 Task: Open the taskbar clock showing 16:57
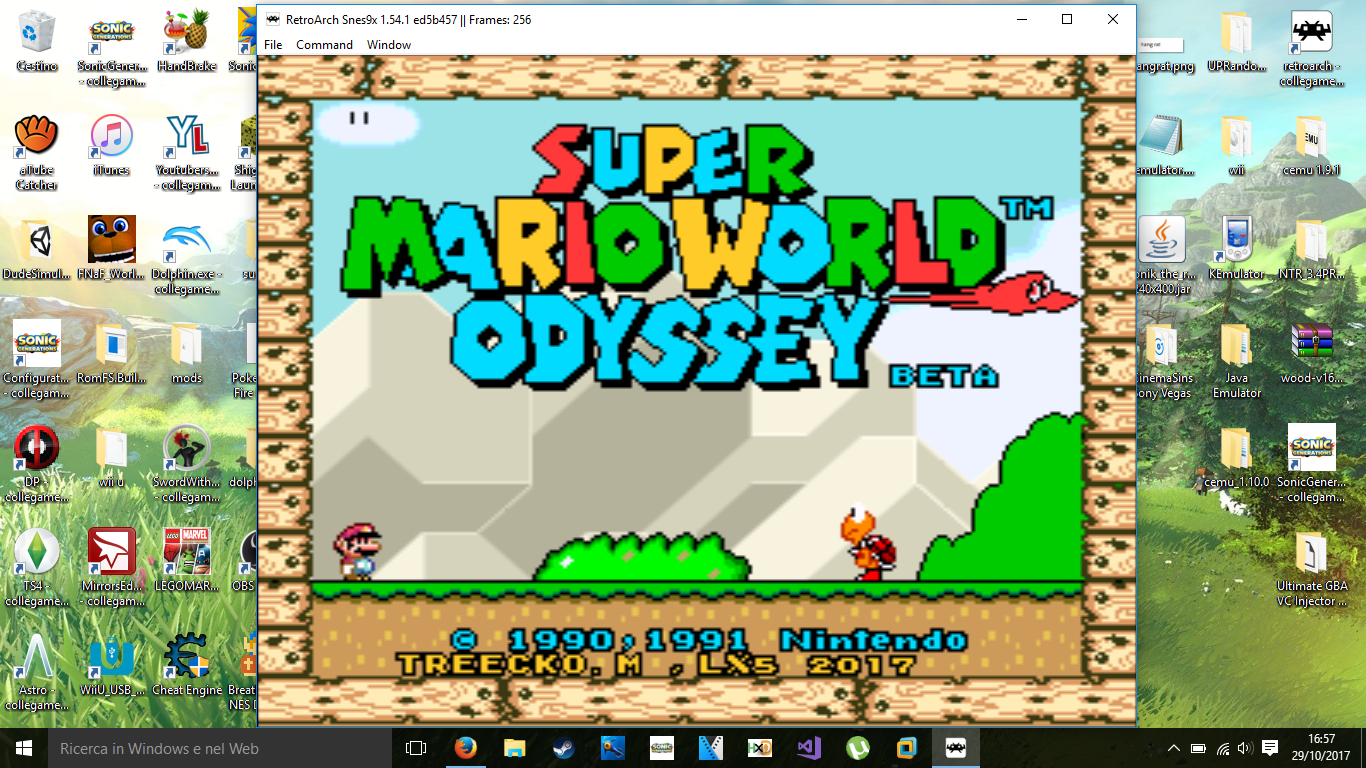[x=1321, y=748]
